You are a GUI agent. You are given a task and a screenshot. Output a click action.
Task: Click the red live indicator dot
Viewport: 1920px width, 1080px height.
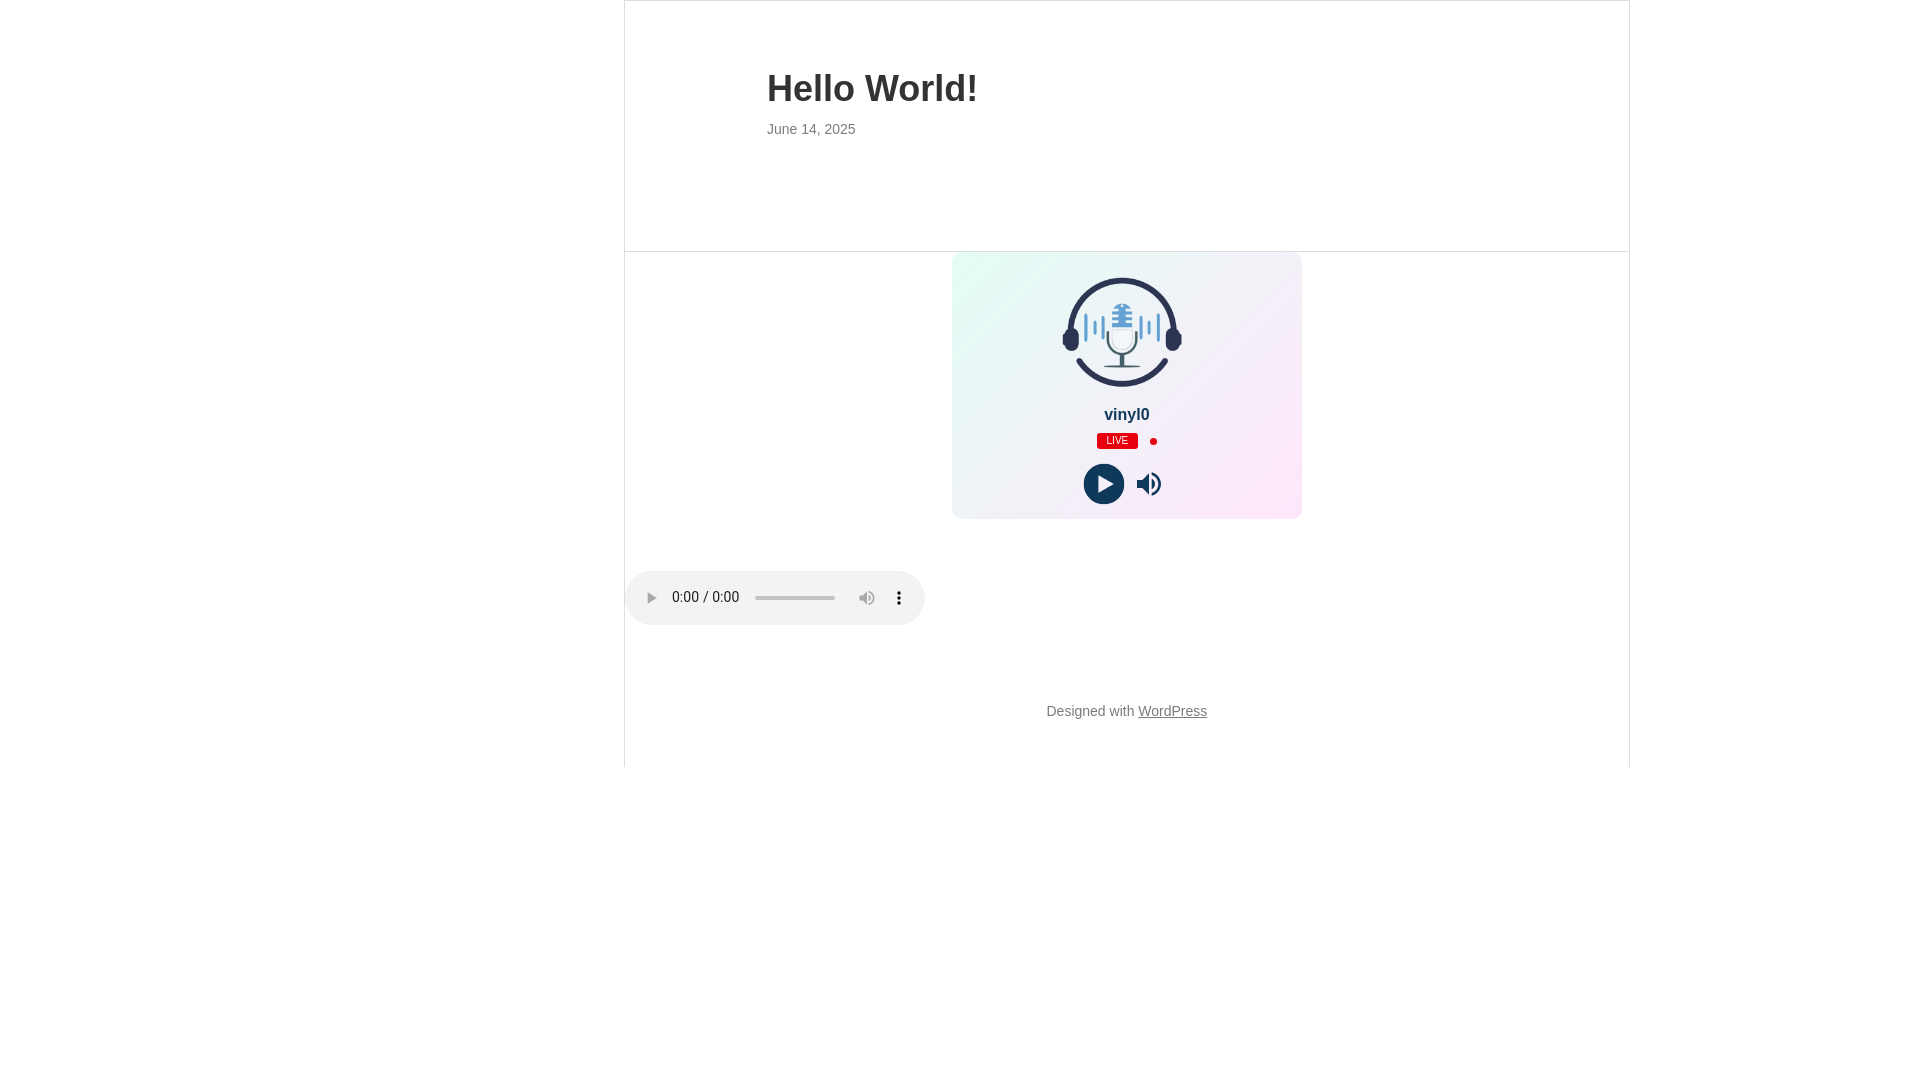[1153, 441]
